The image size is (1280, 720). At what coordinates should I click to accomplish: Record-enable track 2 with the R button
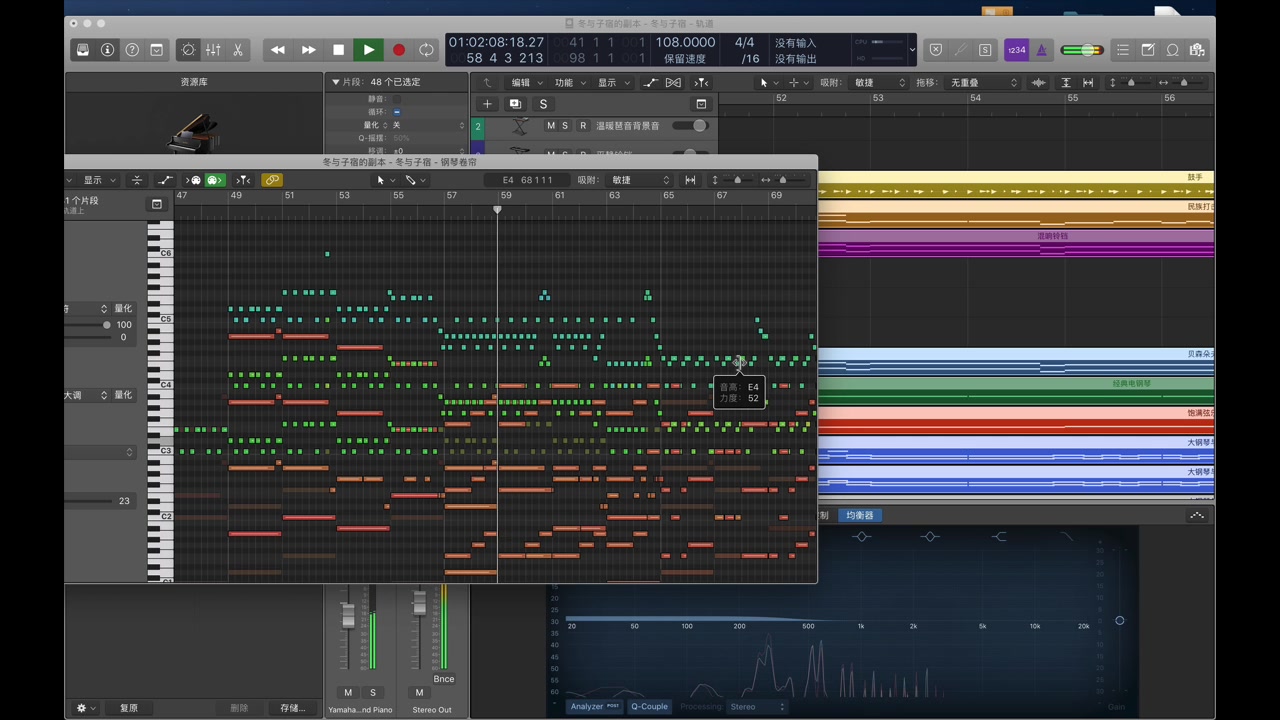(583, 126)
